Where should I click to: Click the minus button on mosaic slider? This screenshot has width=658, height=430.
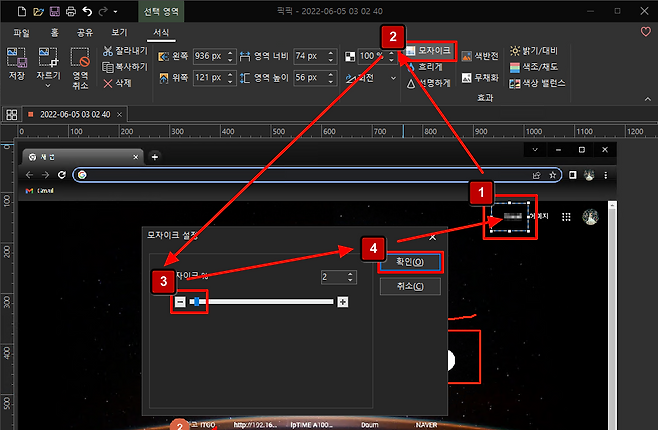coord(180,301)
